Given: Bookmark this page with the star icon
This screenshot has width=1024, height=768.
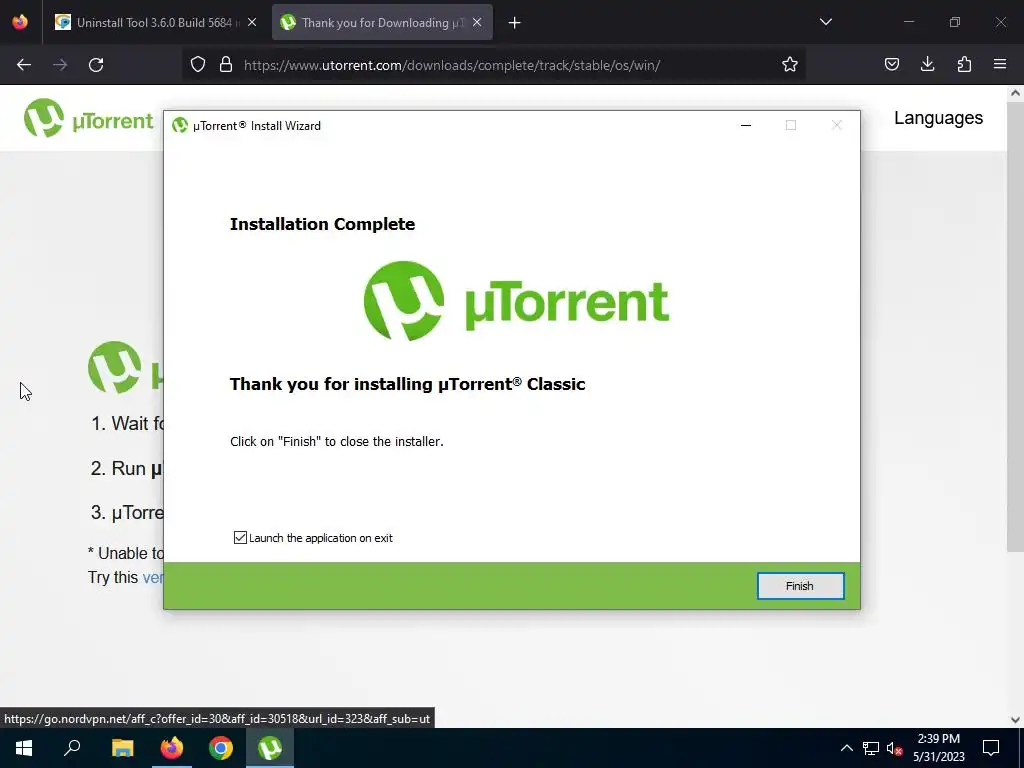Looking at the screenshot, I should [790, 65].
